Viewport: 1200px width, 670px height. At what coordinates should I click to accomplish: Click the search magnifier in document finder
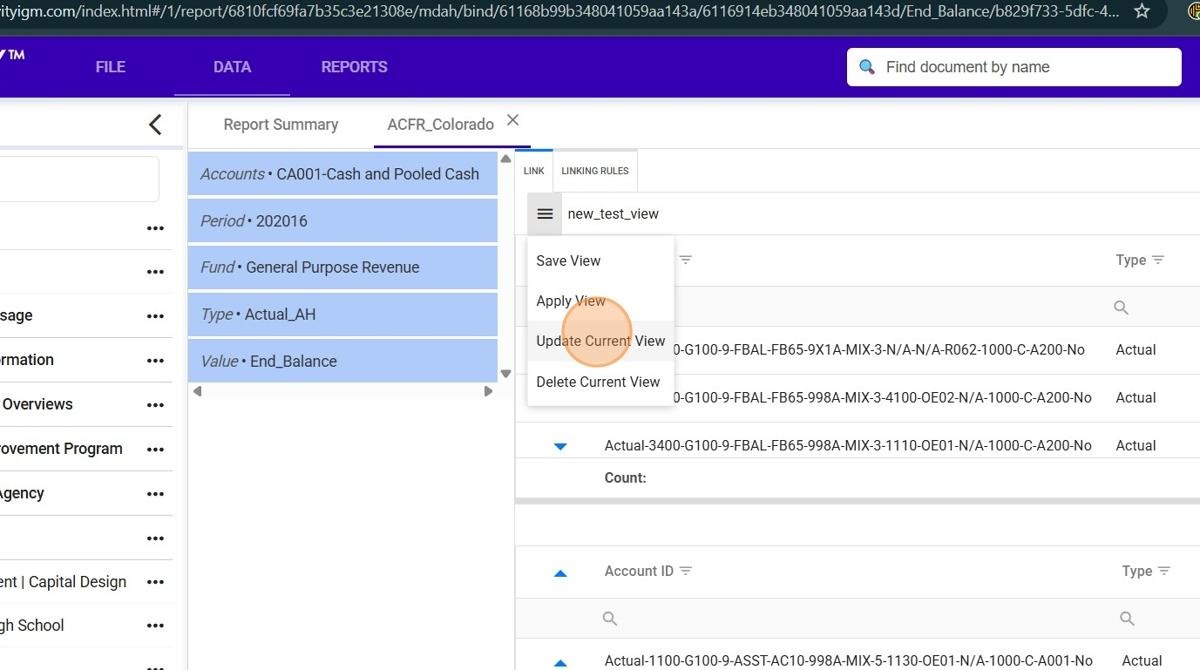(x=867, y=67)
